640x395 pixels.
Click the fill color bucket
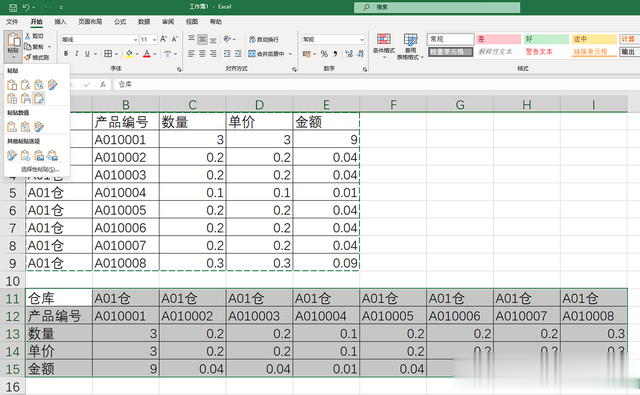129,53
